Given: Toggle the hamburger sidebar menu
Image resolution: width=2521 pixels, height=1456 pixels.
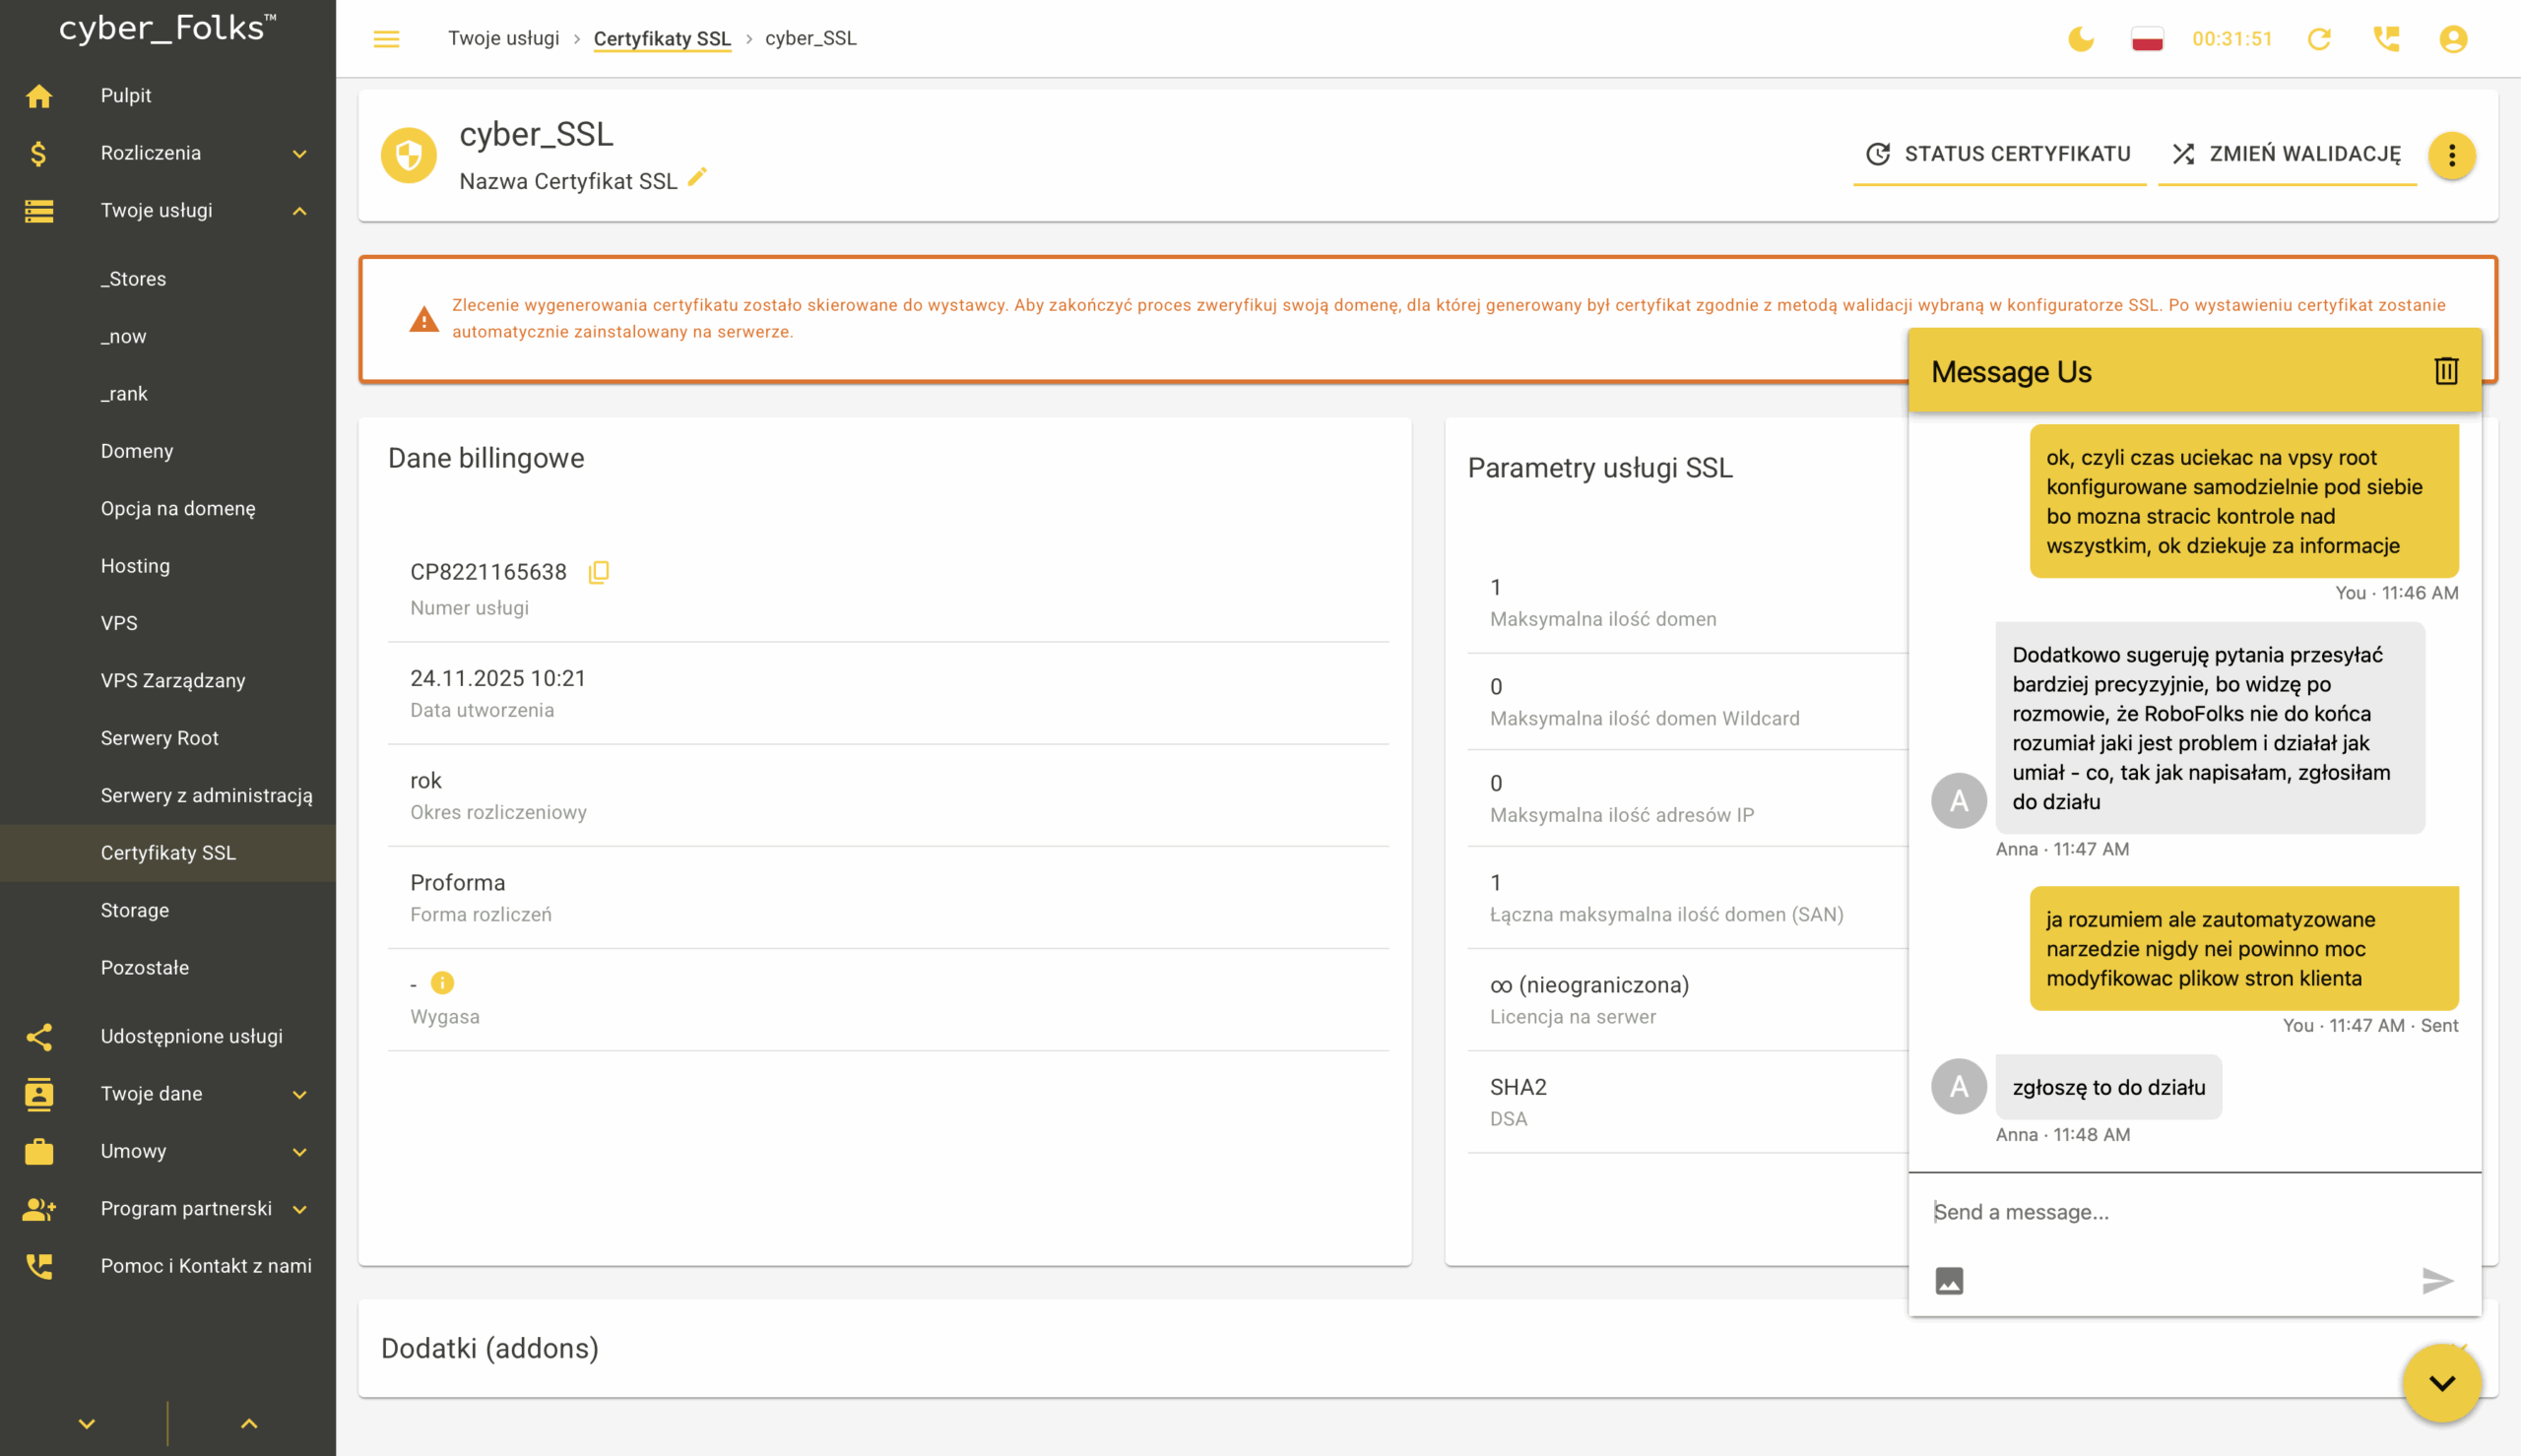Looking at the screenshot, I should 386,39.
